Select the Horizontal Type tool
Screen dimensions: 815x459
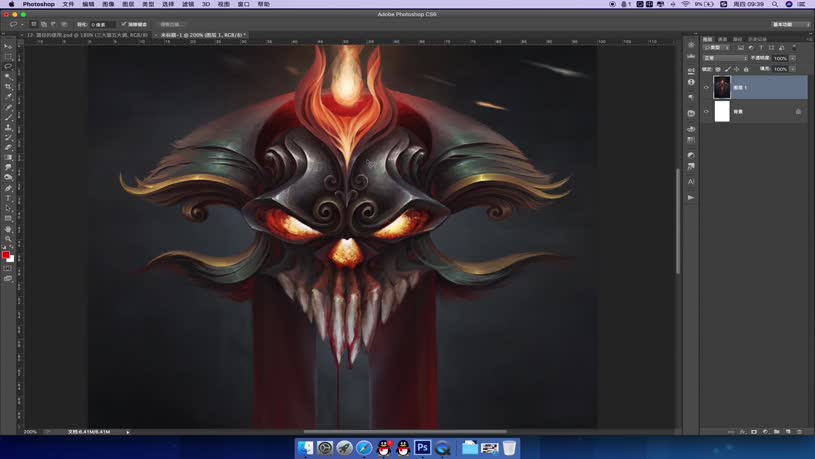click(x=8, y=199)
